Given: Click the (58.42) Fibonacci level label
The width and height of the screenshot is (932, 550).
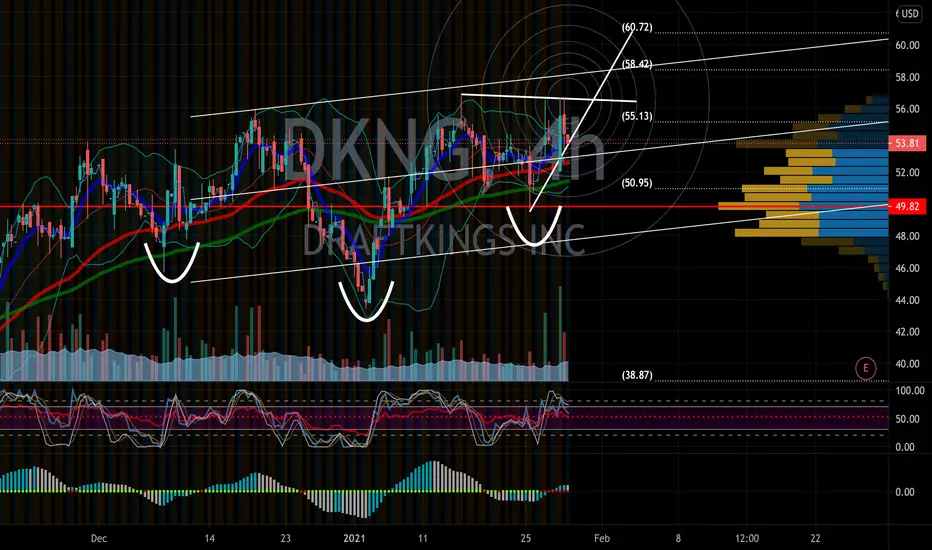Looking at the screenshot, I should (x=637, y=64).
